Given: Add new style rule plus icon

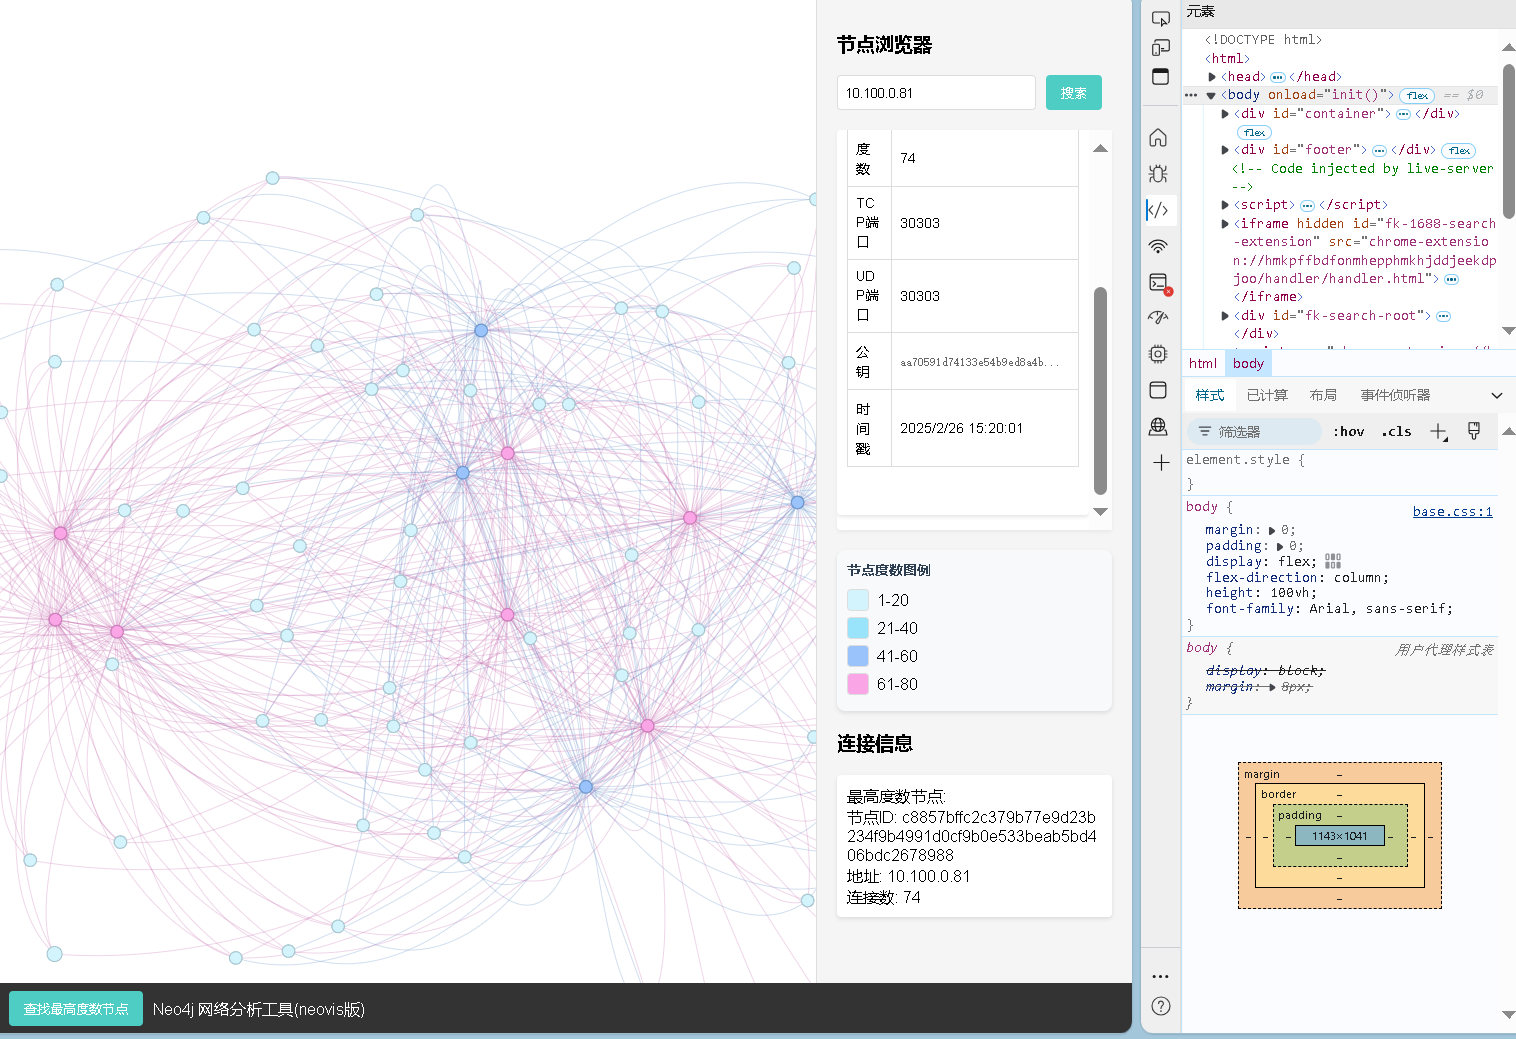Looking at the screenshot, I should coord(1439,431).
